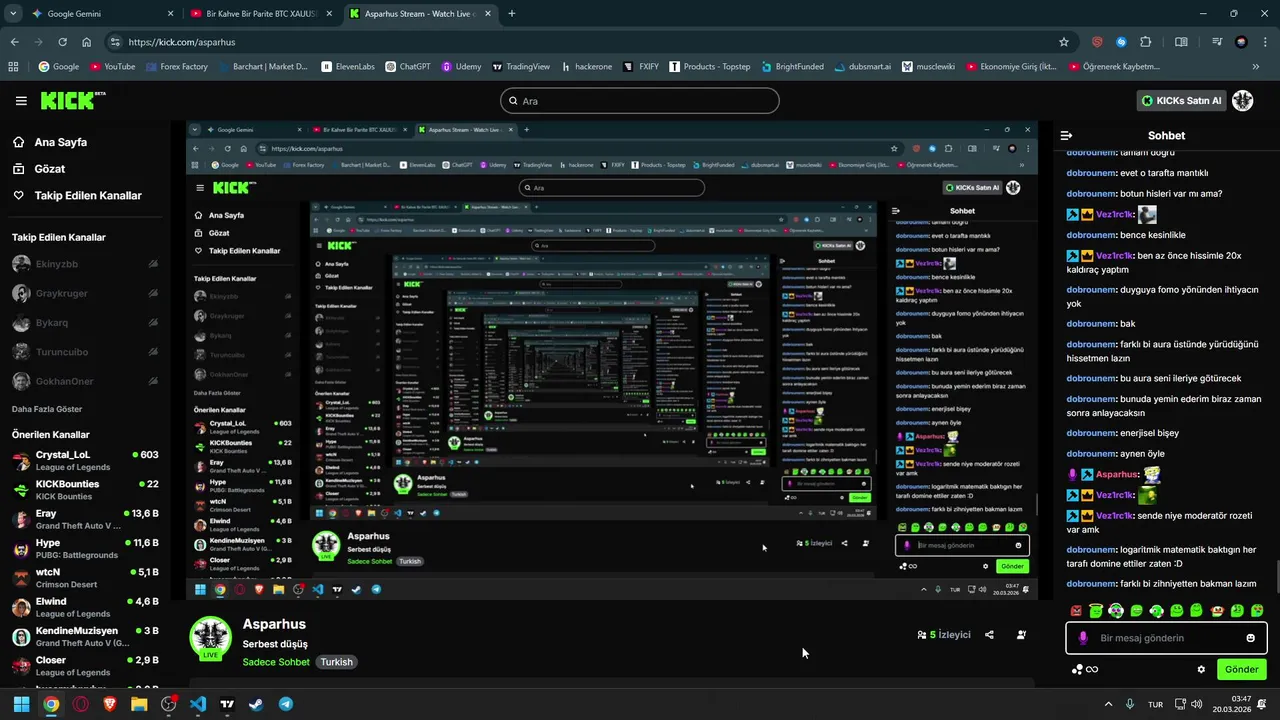Viewport: 1280px width, 720px height.
Task: Open the Asparhus channel avatar
Action: point(211,638)
